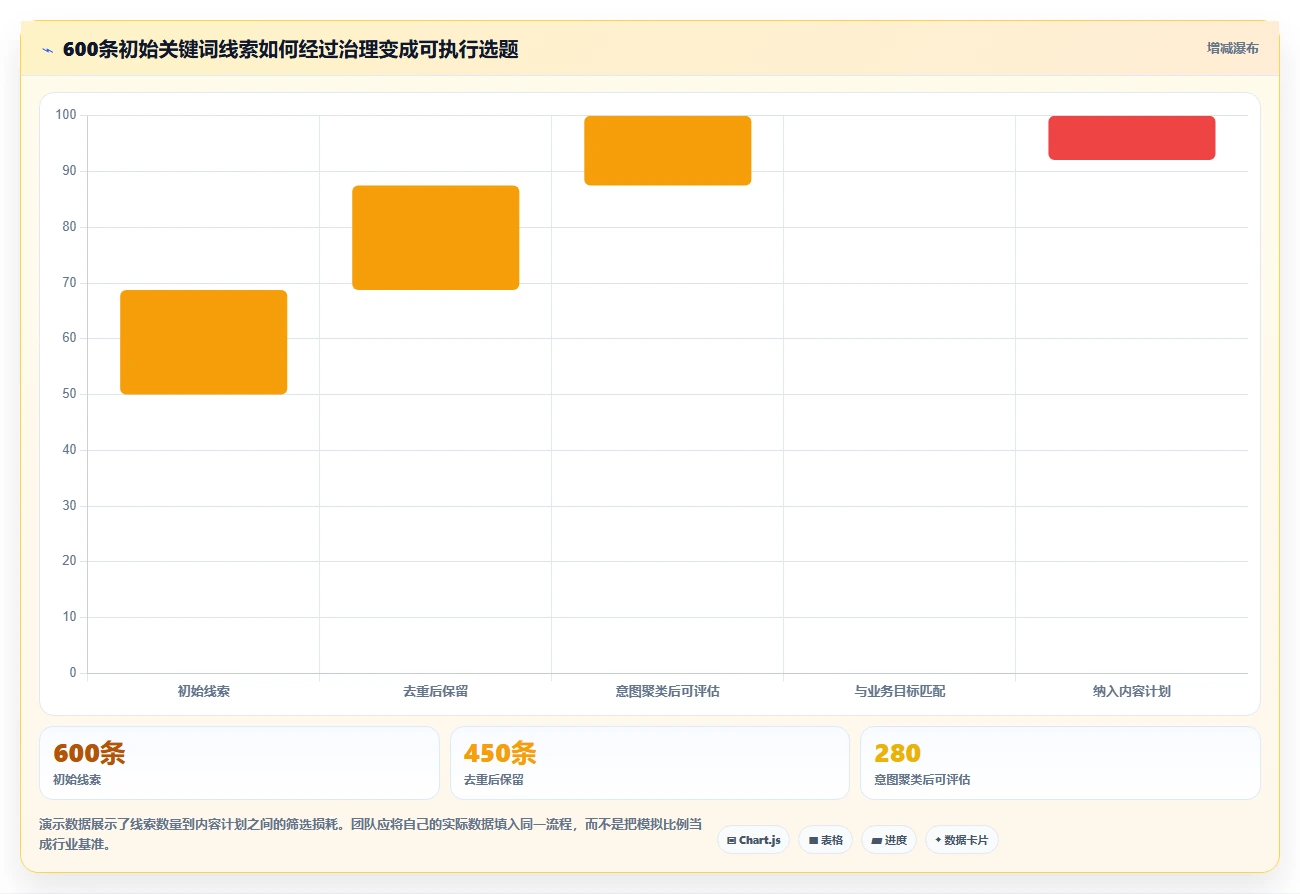Screen dimensions: 1300x894
Task: Click the Chart.js tag chip
Action: point(753,840)
